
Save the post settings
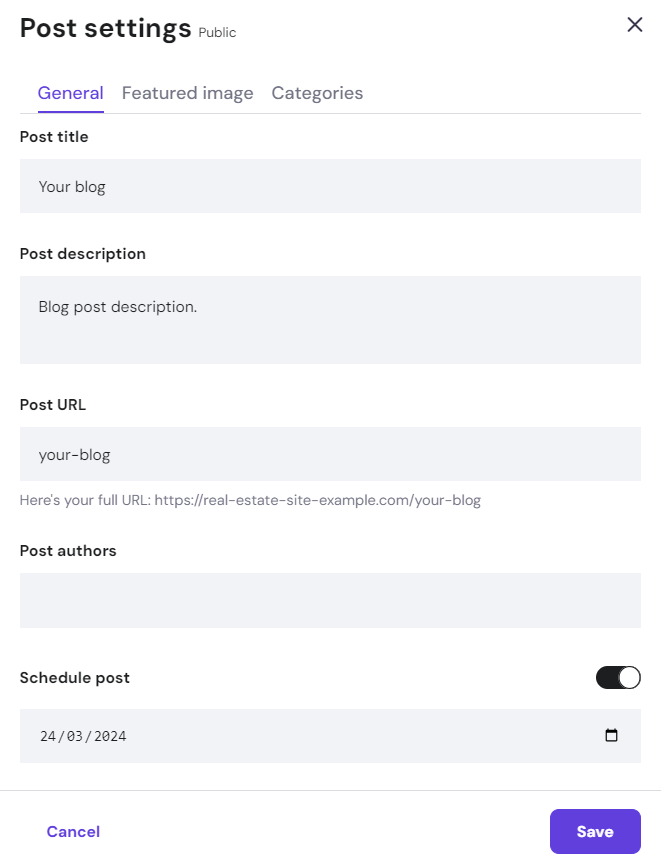(594, 831)
